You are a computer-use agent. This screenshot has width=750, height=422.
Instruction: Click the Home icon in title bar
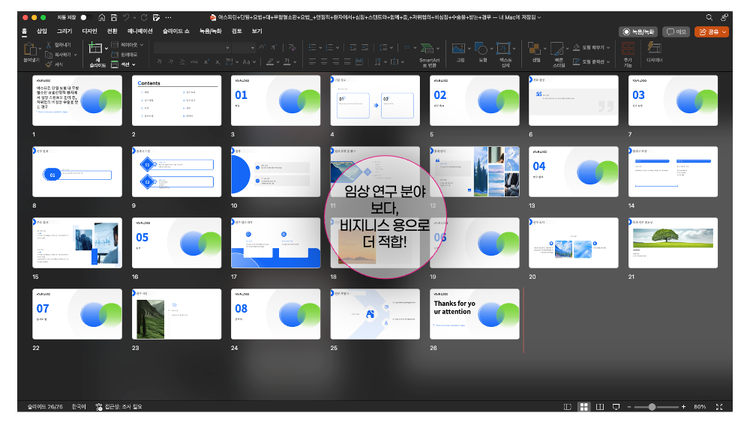[103, 17]
